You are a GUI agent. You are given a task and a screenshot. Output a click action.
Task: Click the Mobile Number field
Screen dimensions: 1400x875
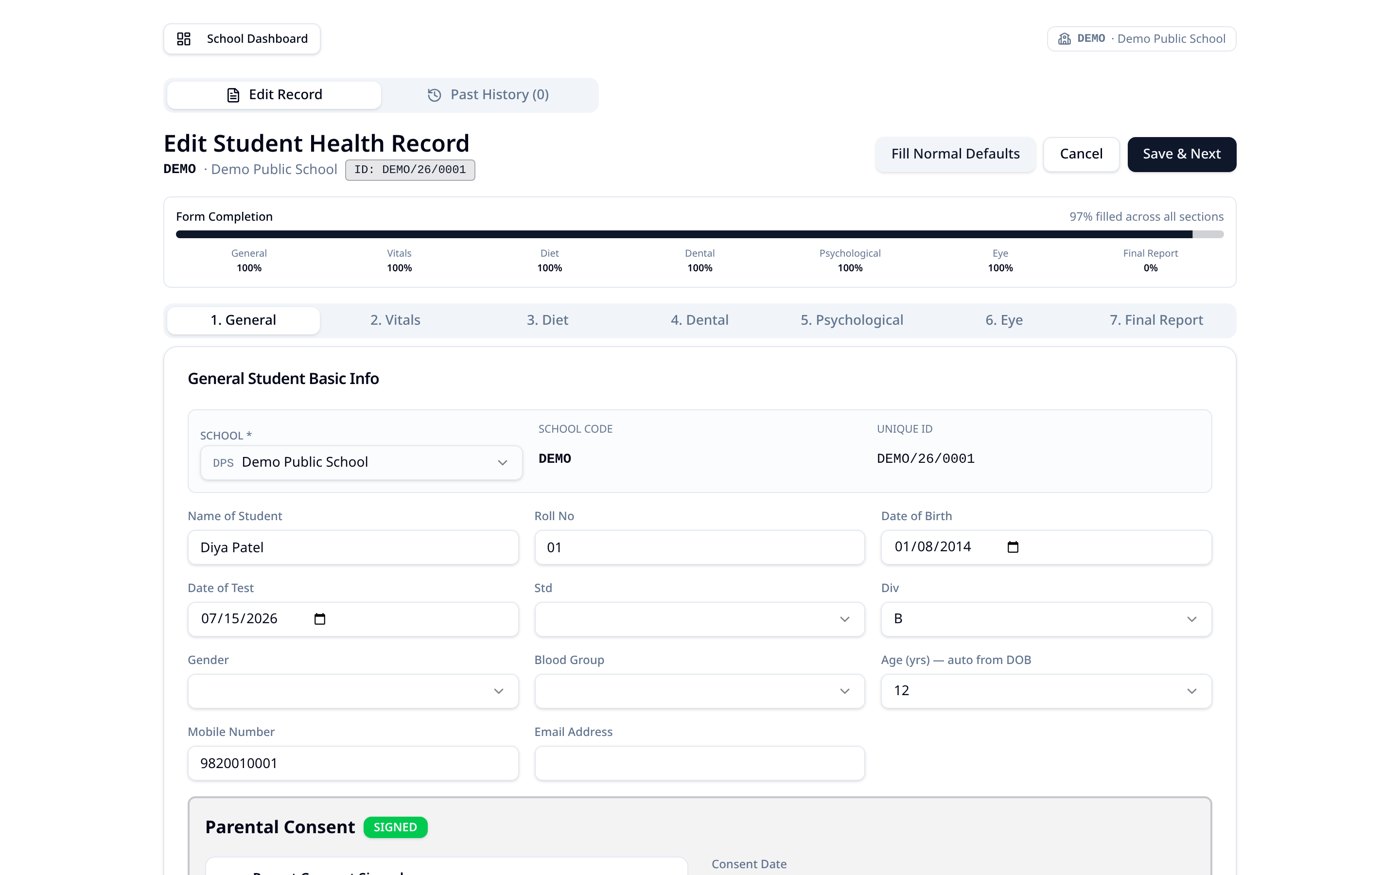point(353,763)
